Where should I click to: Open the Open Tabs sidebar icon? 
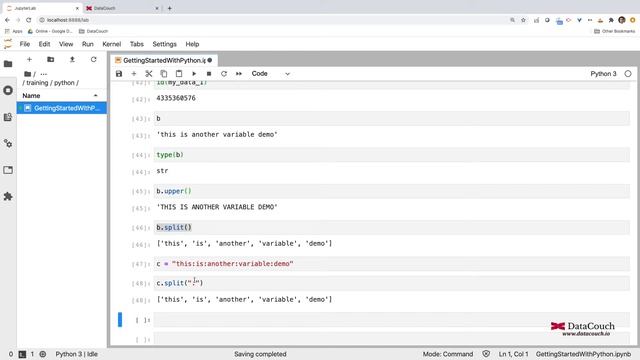point(8,170)
